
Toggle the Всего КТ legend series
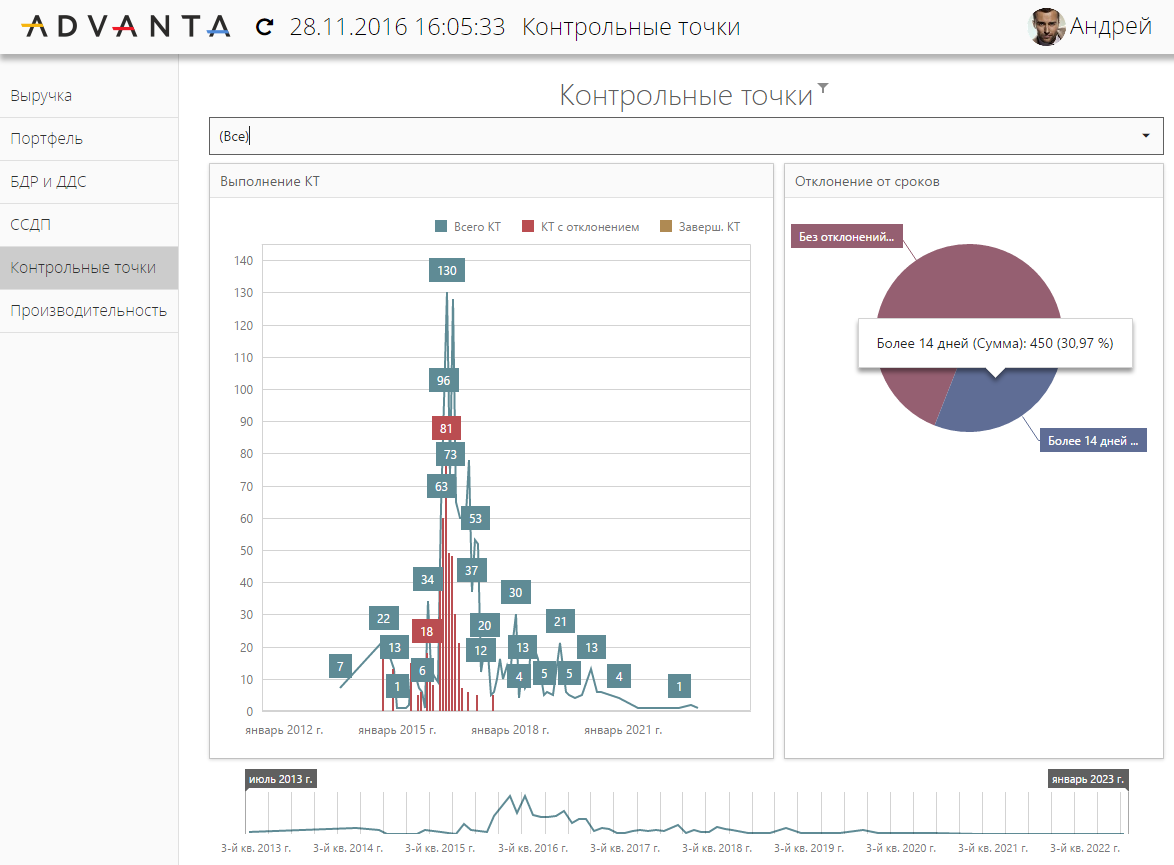[468, 227]
